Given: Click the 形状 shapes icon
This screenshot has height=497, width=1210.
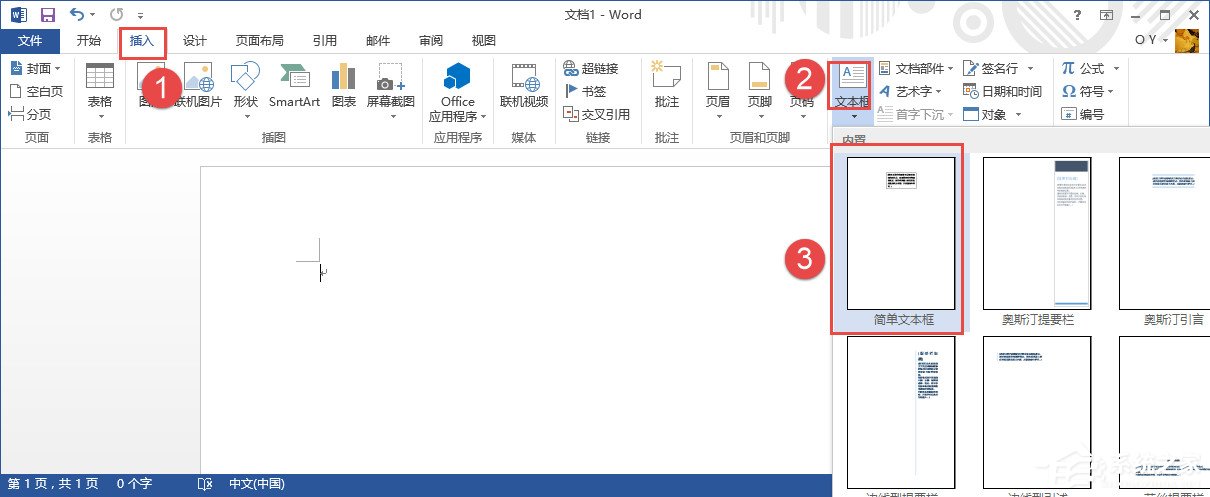Looking at the screenshot, I should coord(245,78).
